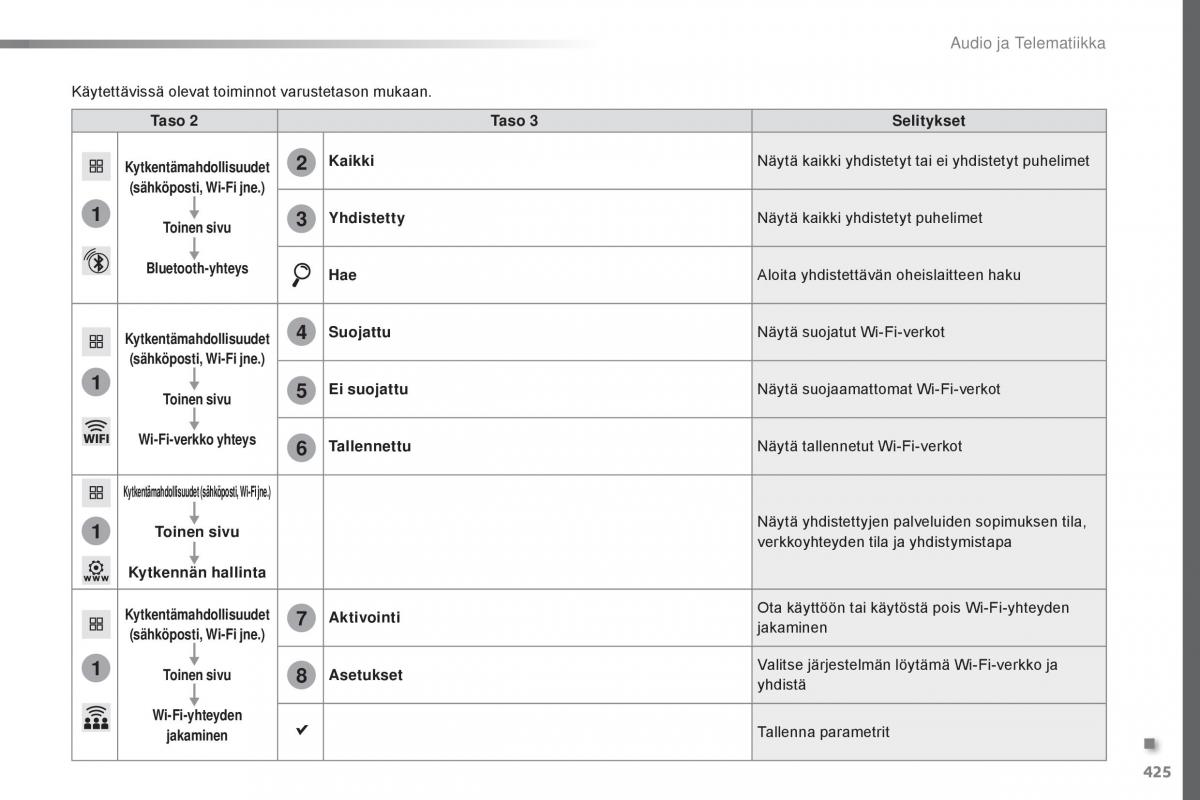Click Toinen sivu above Wi-Fi-yhteyden jakaminen

(x=197, y=675)
